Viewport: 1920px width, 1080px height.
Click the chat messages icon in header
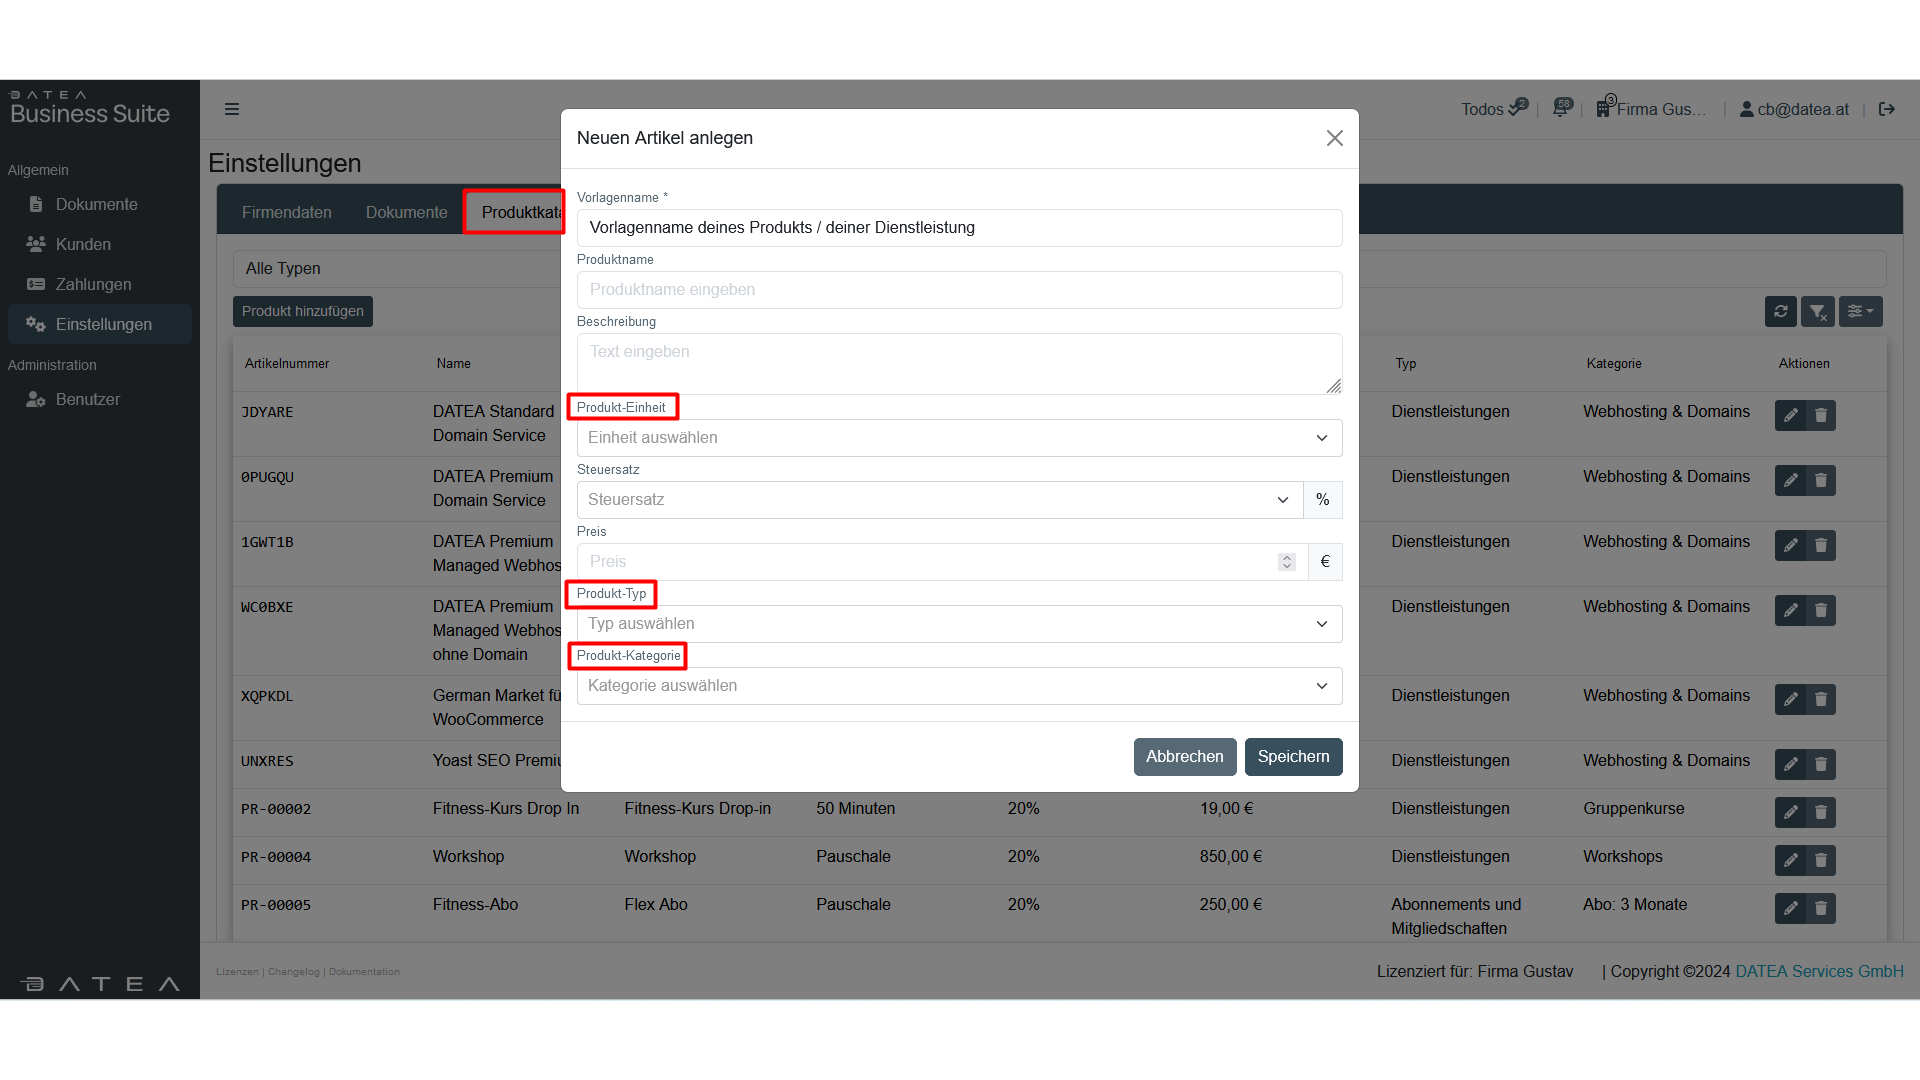point(1561,108)
